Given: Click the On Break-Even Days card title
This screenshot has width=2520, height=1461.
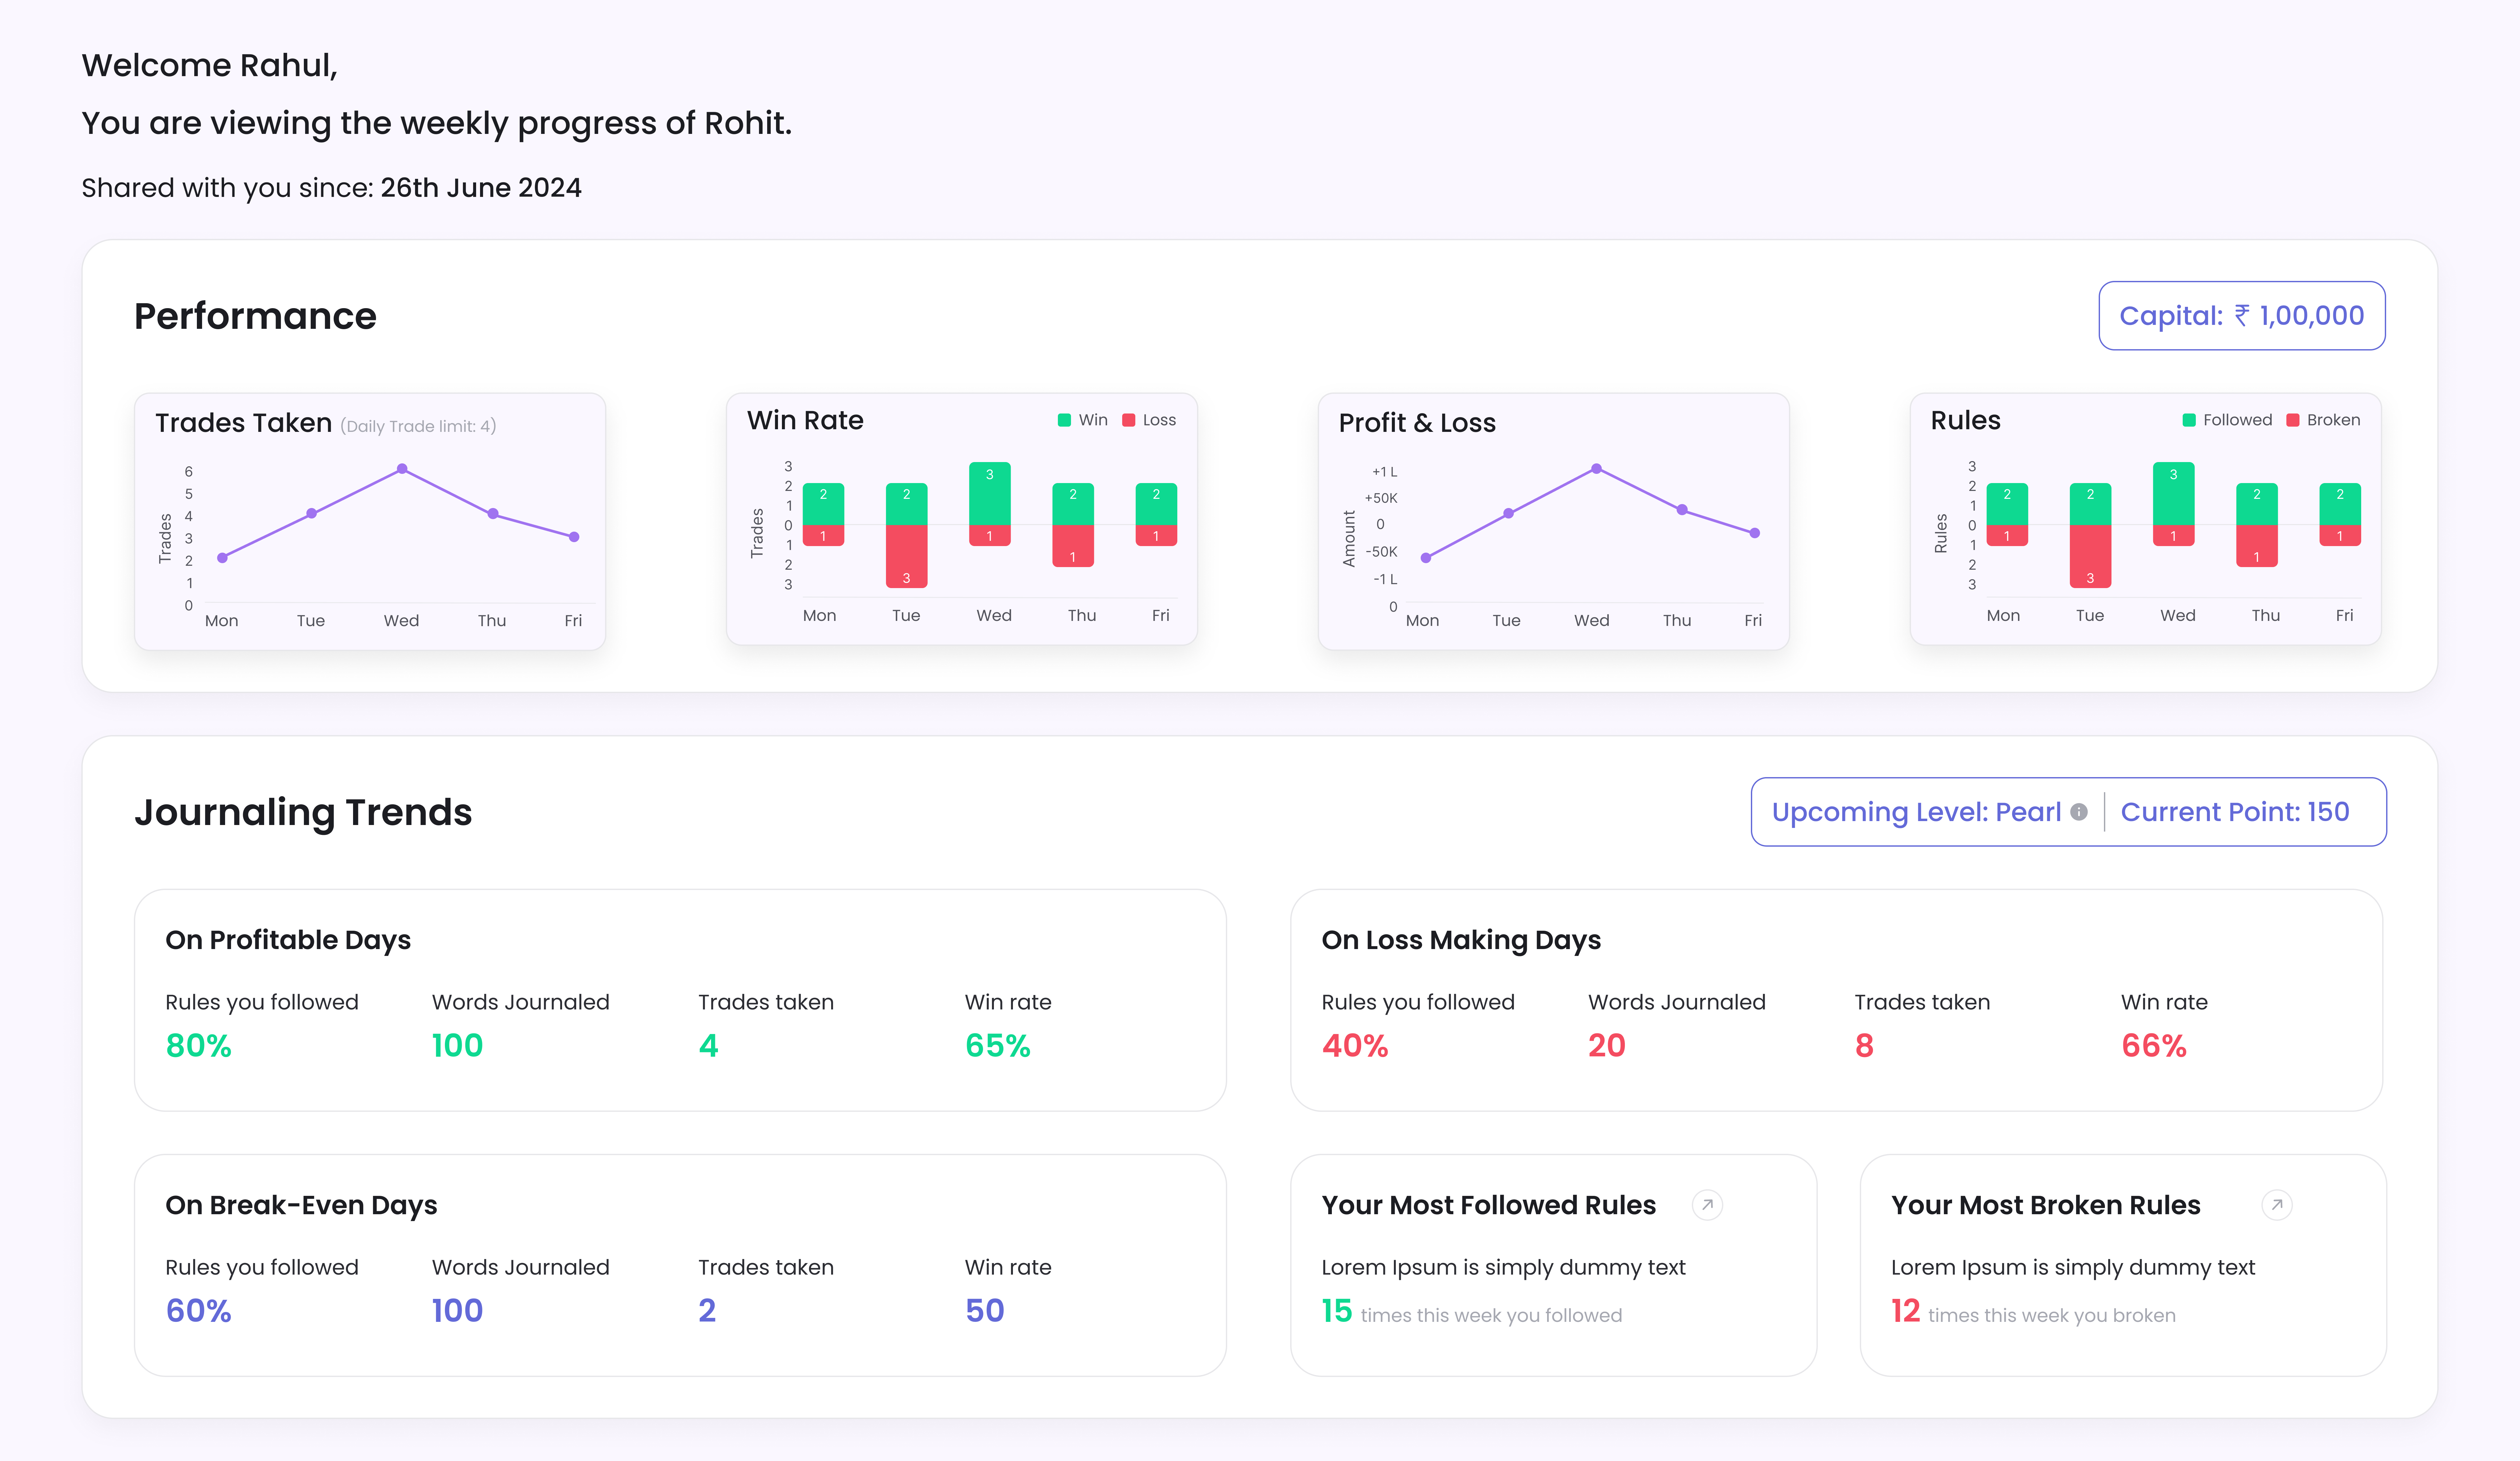Looking at the screenshot, I should tap(301, 1205).
